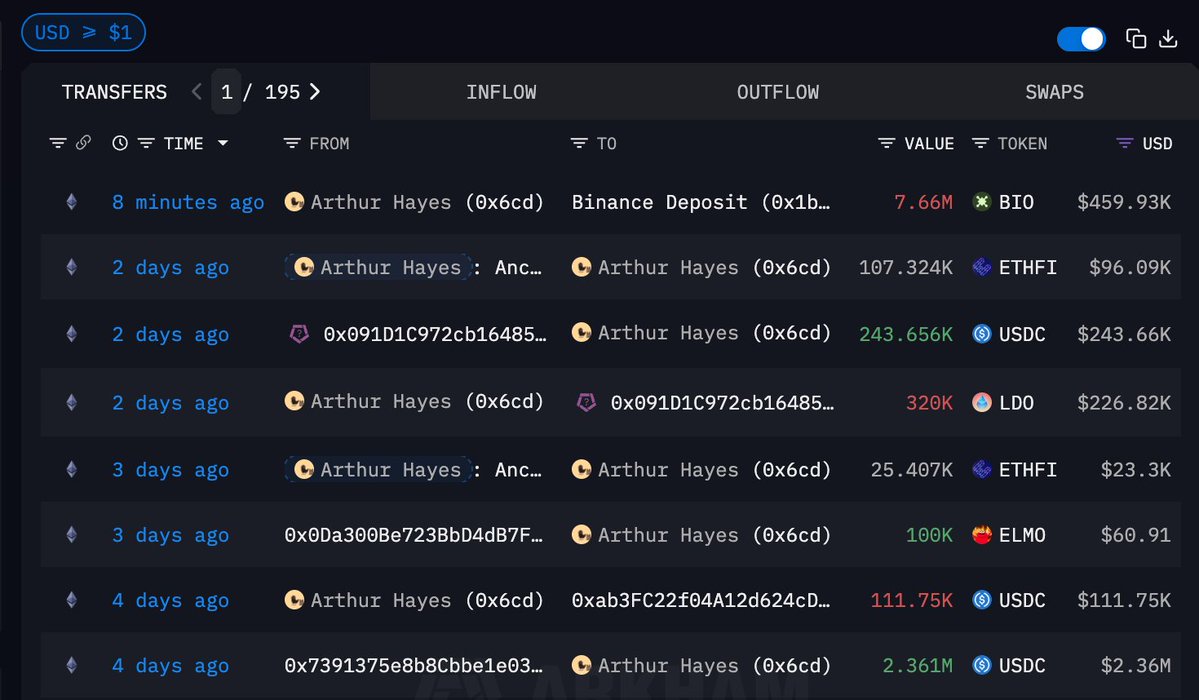Click Arthur Hayes avatar in ELMO row
The image size is (1199, 700).
(x=581, y=535)
